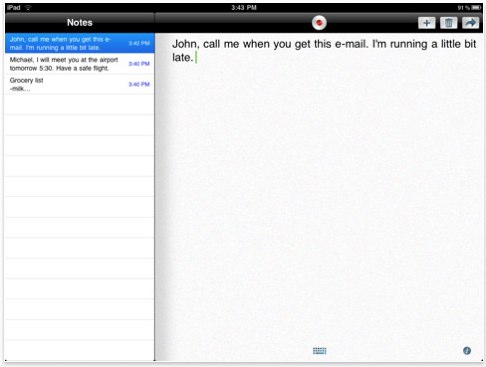486x367 pixels.
Task: Check the Wi-Fi status icon
Action: point(28,7)
